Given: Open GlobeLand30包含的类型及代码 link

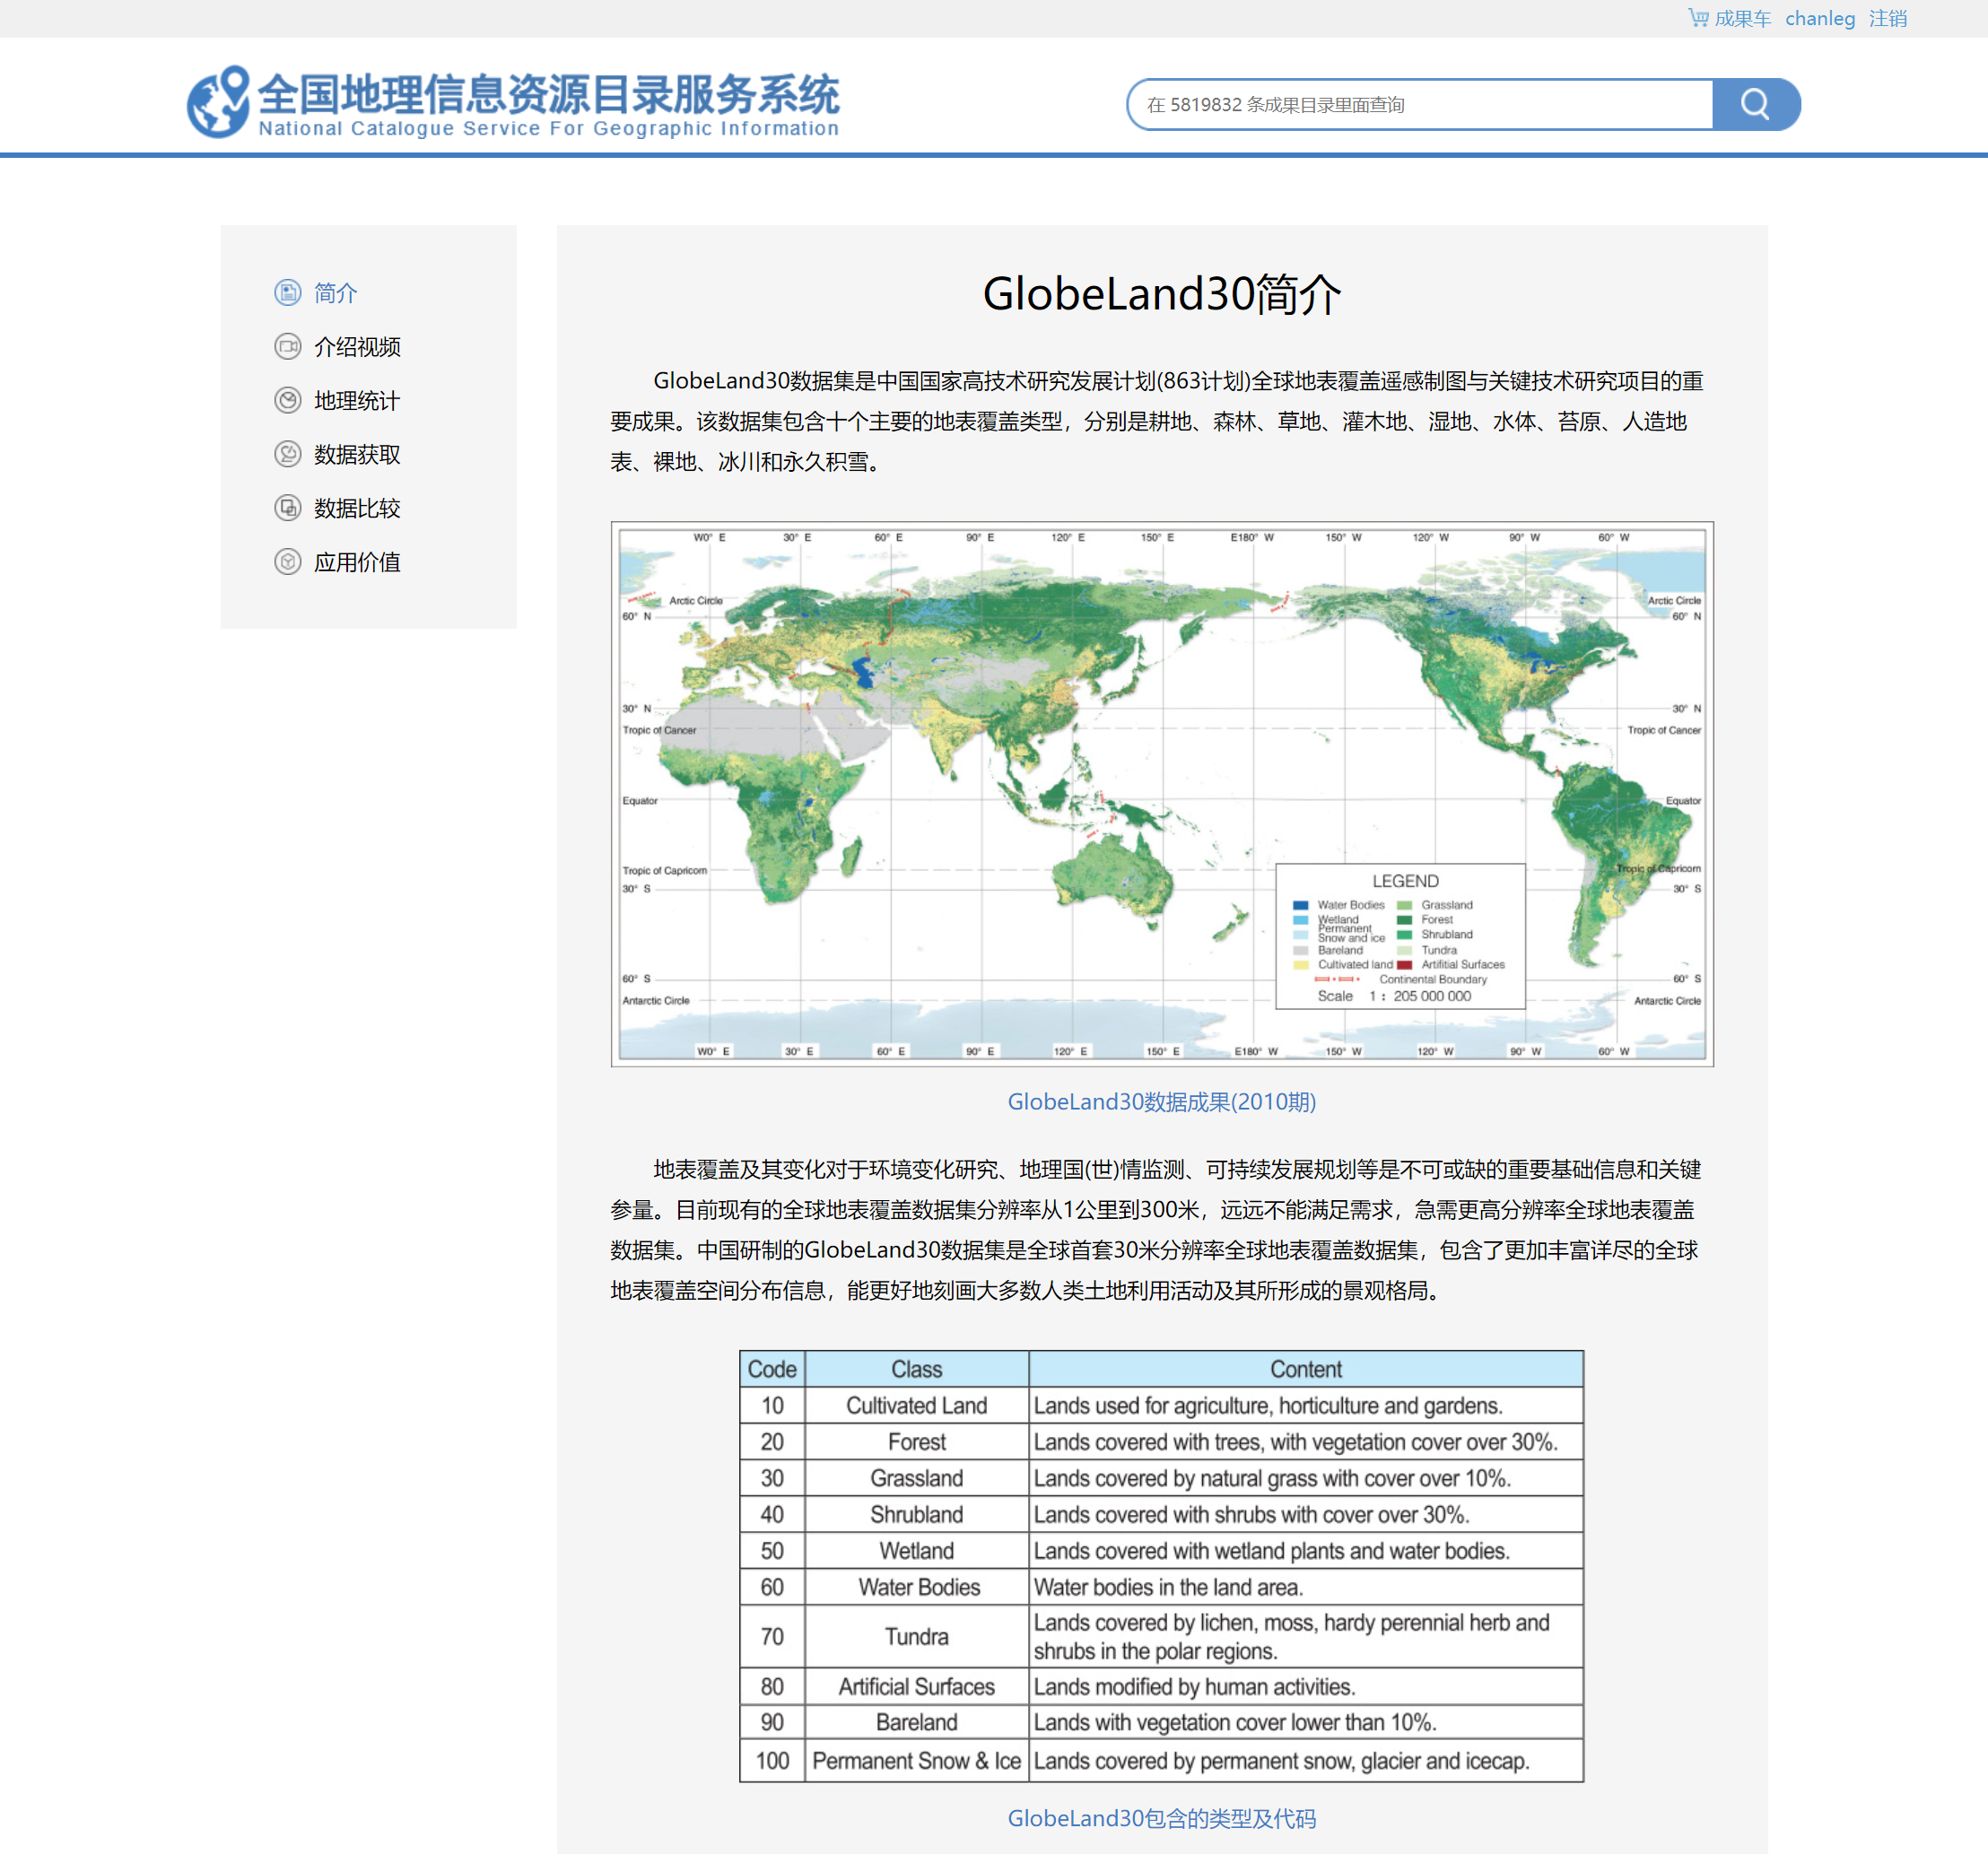Looking at the screenshot, I should tap(1161, 1819).
